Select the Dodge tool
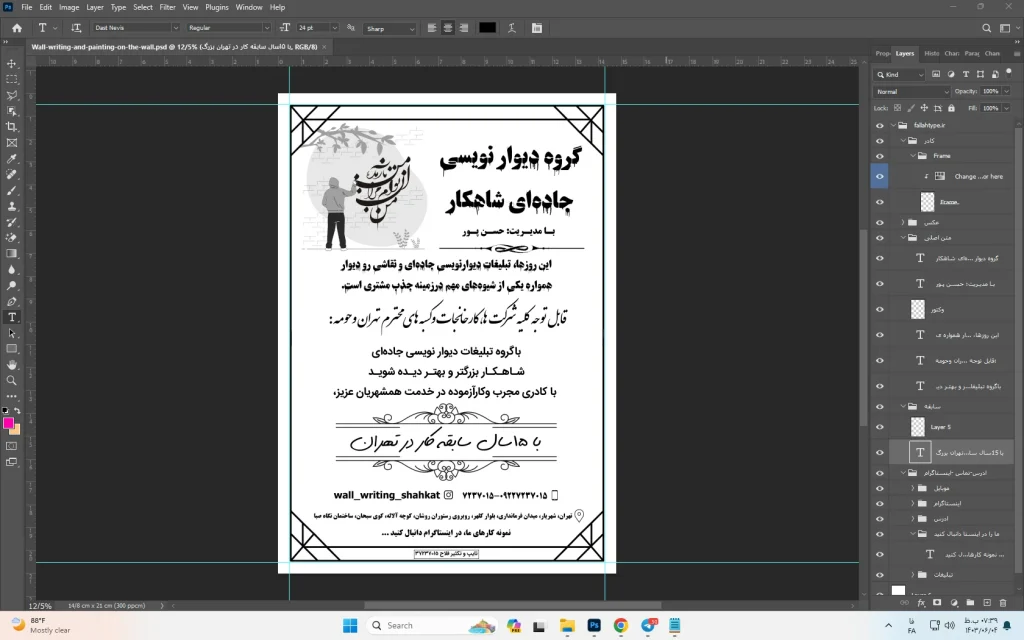This screenshot has height=640, width=1024. (12, 285)
